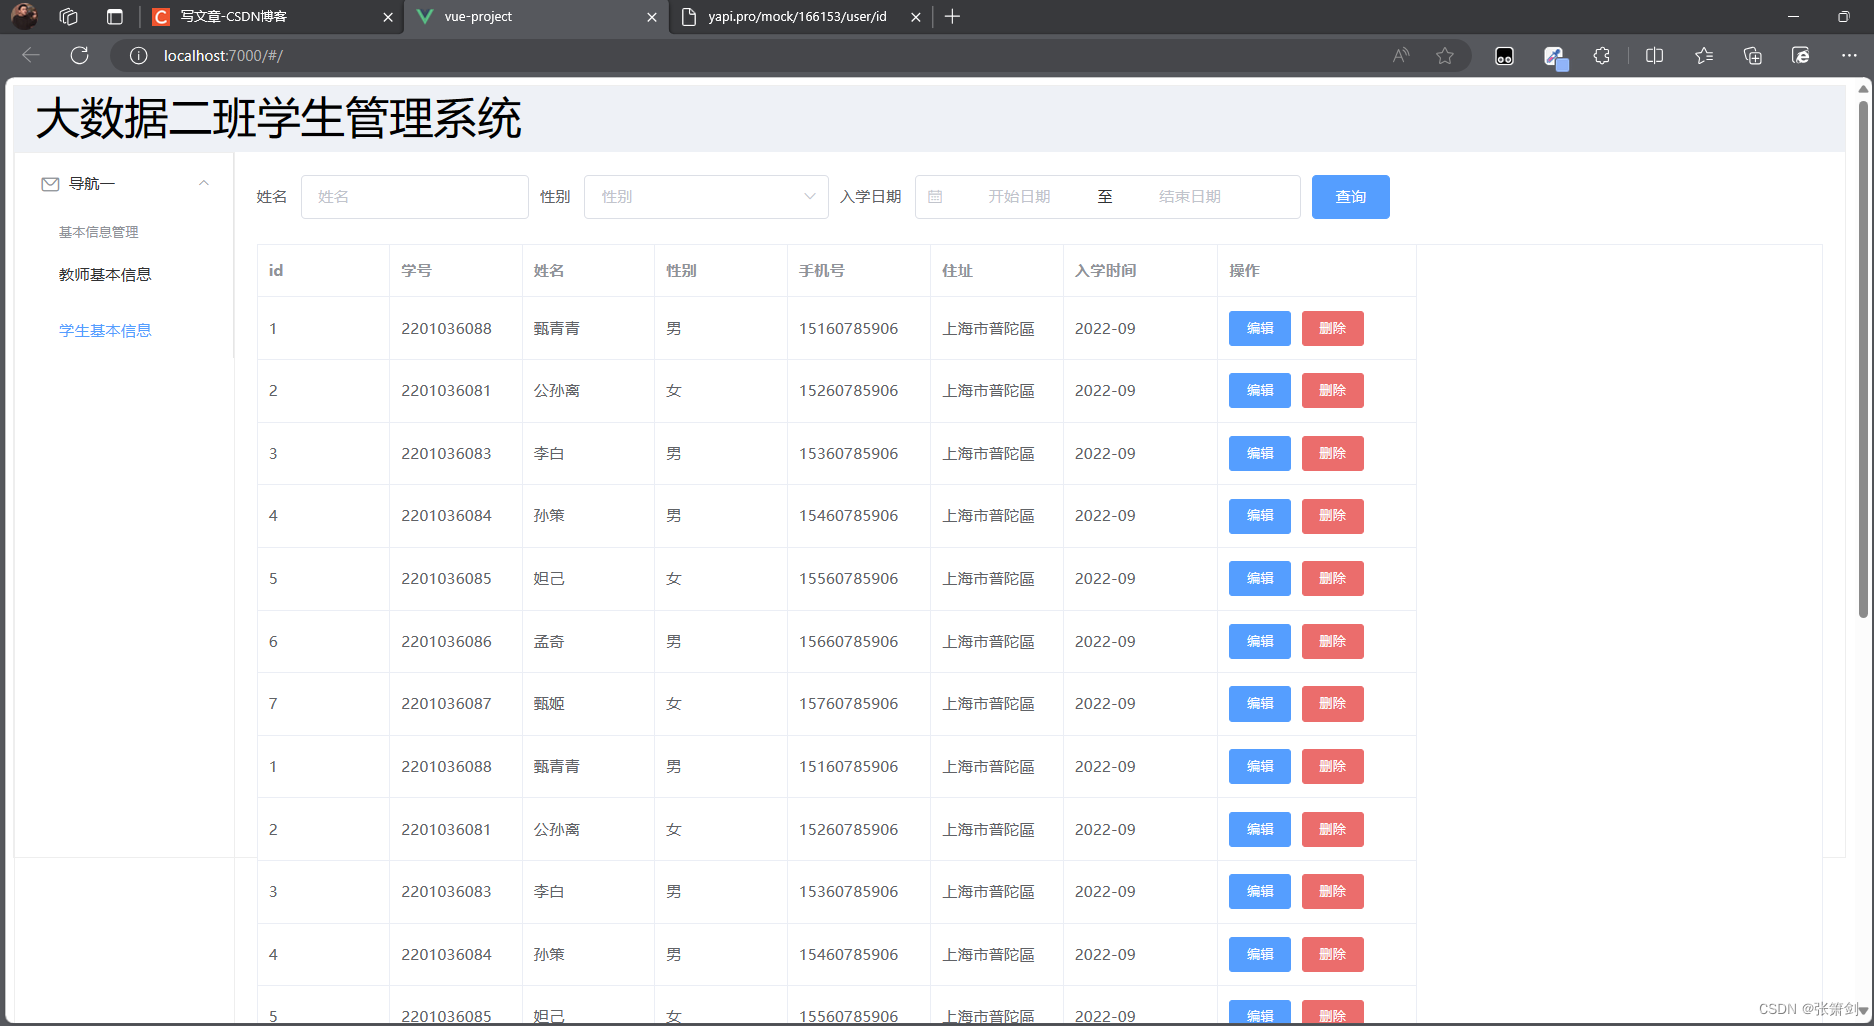Screen dimensions: 1874x1026
Task: Click the profile avatar picture
Action: [x=24, y=16]
